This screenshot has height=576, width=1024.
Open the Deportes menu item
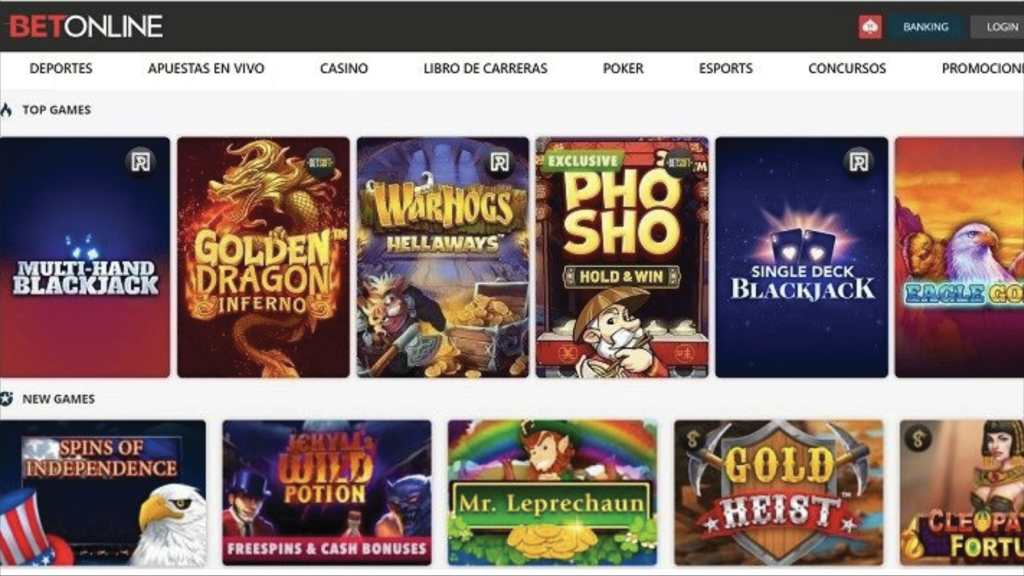click(x=61, y=69)
